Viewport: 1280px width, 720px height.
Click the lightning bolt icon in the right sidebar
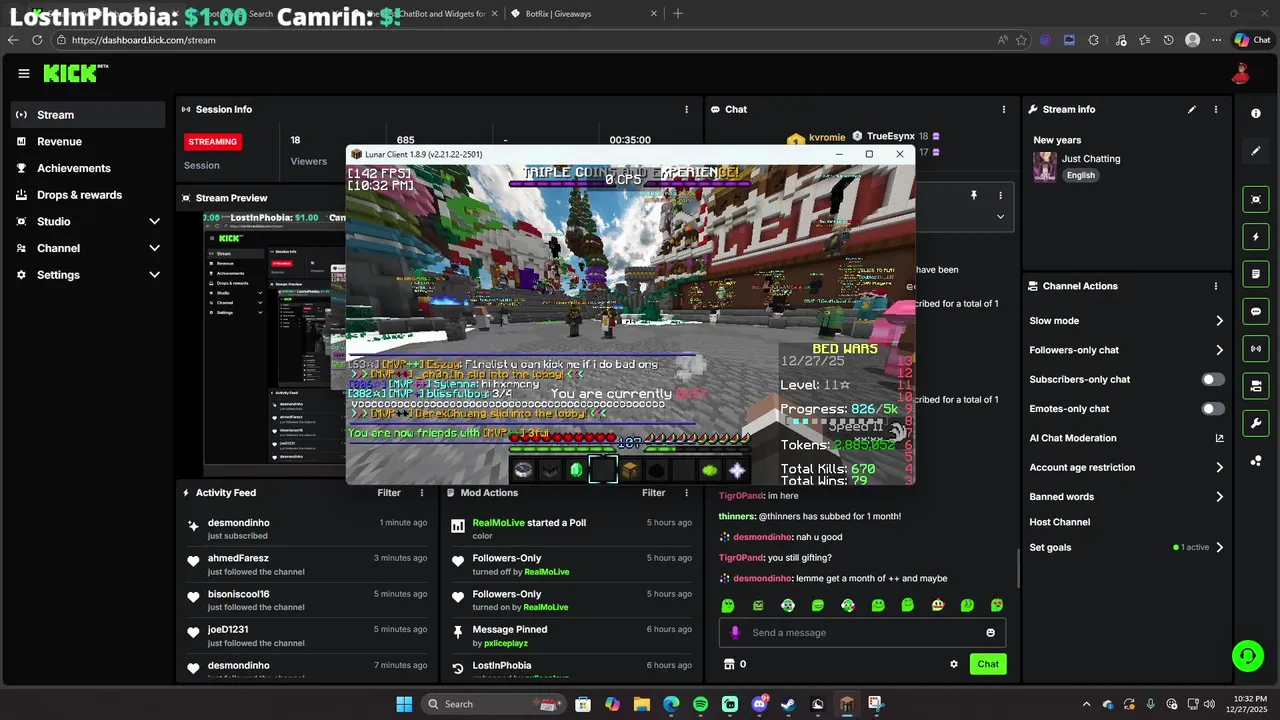pos(1256,237)
